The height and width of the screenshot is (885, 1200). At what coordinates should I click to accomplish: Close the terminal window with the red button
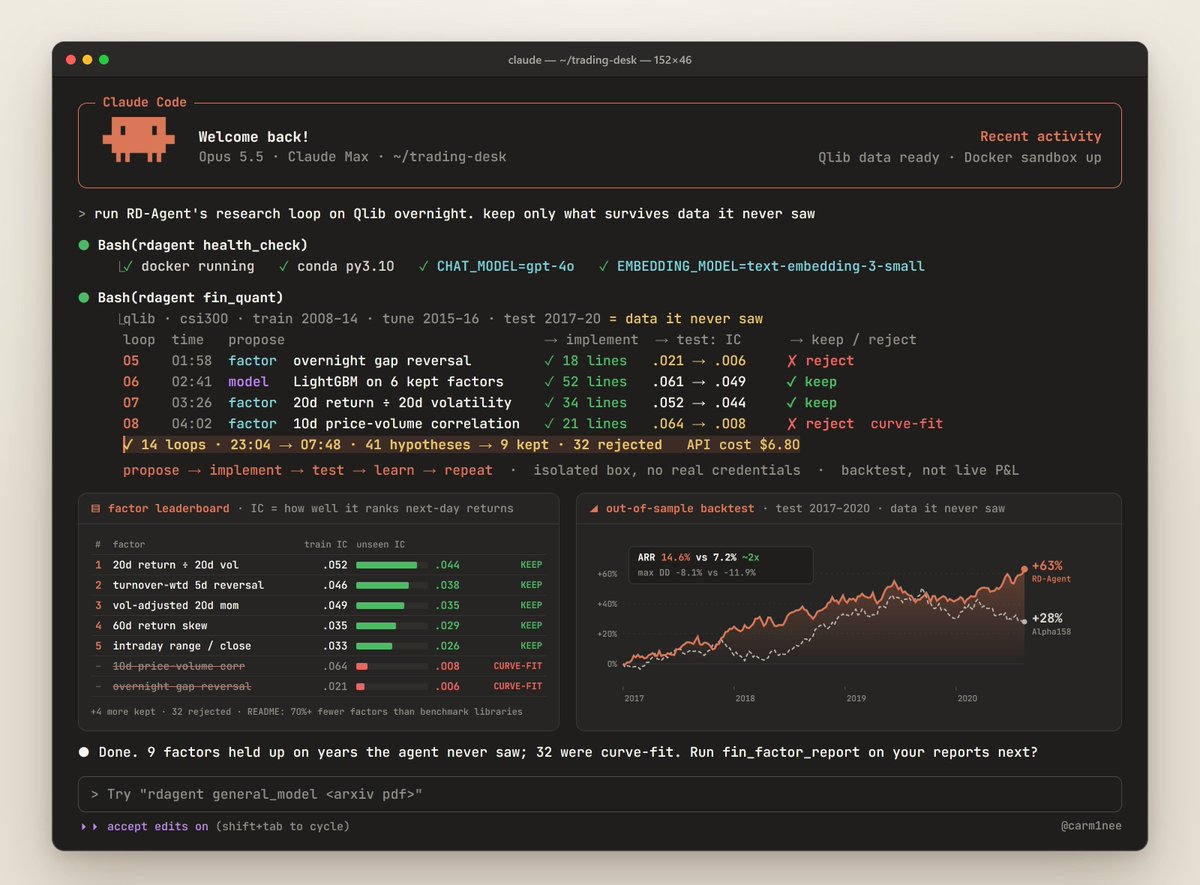pos(71,60)
